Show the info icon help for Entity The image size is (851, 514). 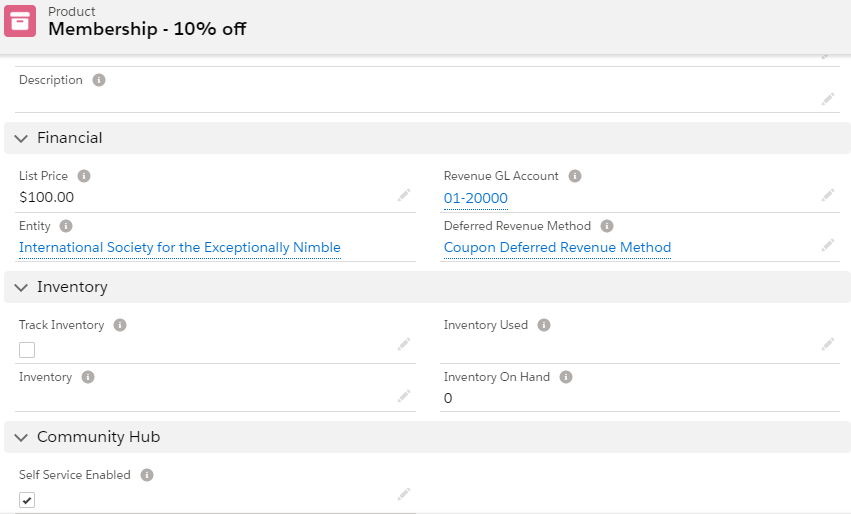[66, 226]
